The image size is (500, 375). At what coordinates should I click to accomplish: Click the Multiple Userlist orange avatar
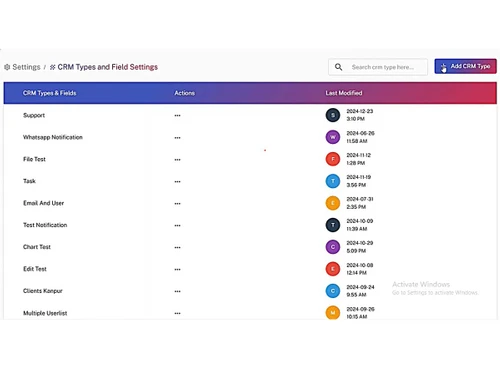pyautogui.click(x=333, y=313)
